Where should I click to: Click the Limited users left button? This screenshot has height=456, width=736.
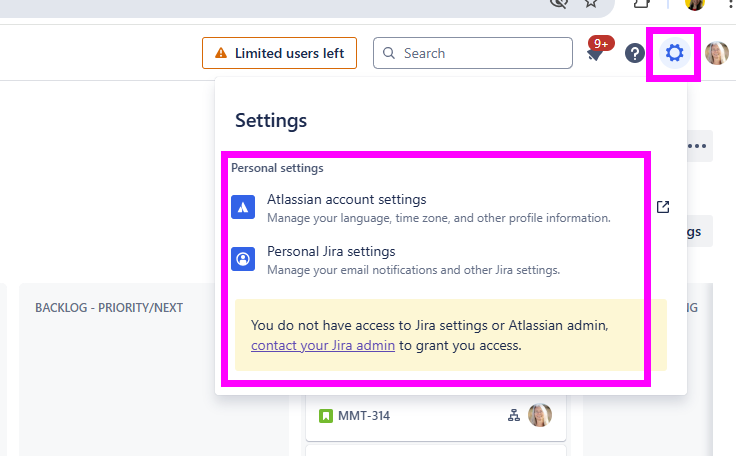[x=279, y=53]
